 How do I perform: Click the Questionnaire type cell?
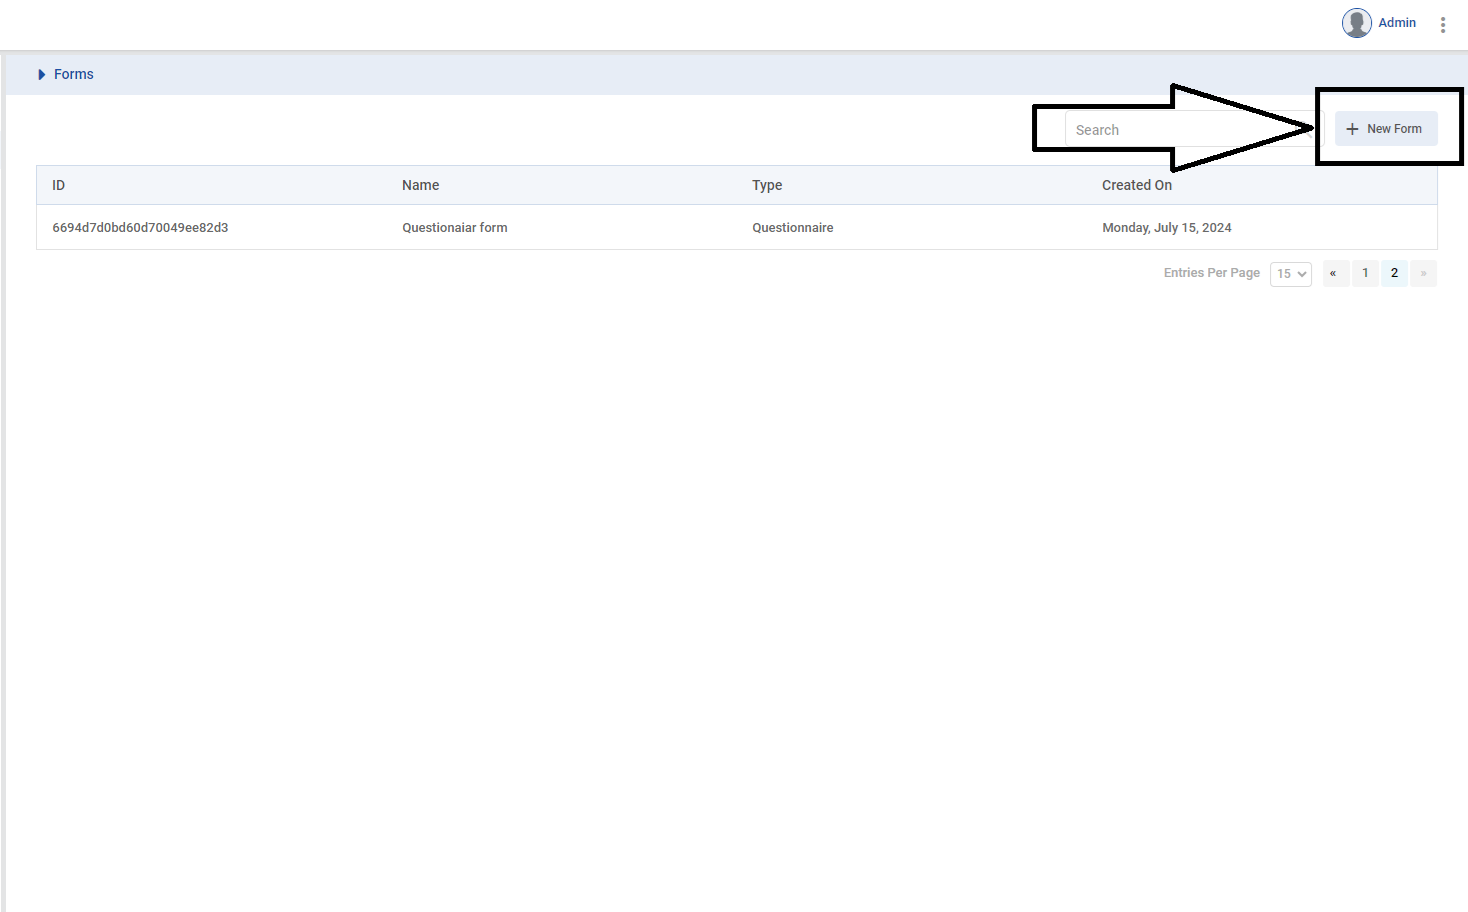point(792,228)
